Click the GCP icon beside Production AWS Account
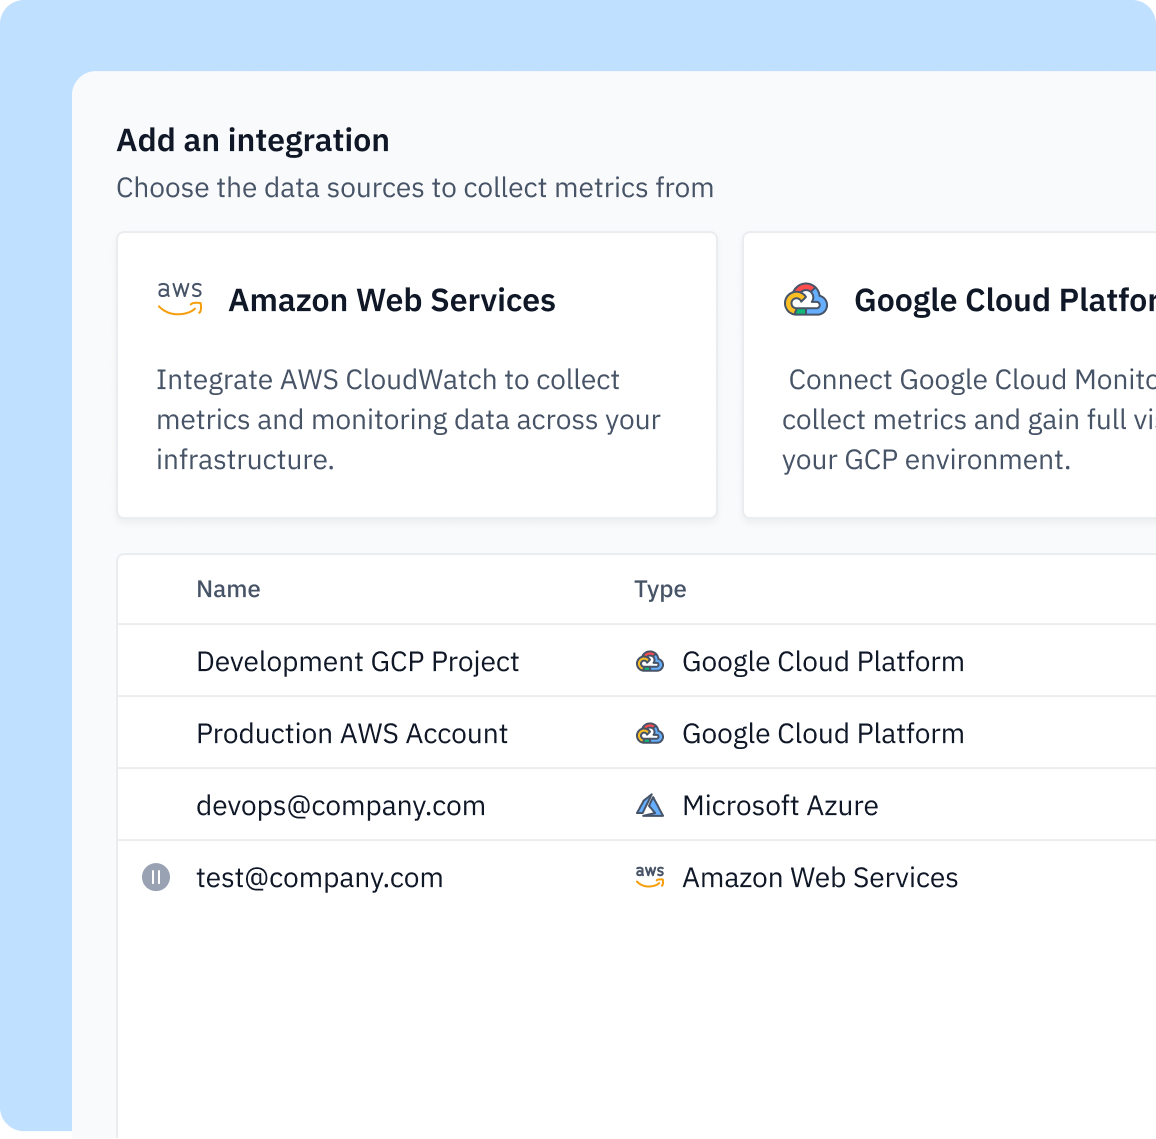 [650, 733]
